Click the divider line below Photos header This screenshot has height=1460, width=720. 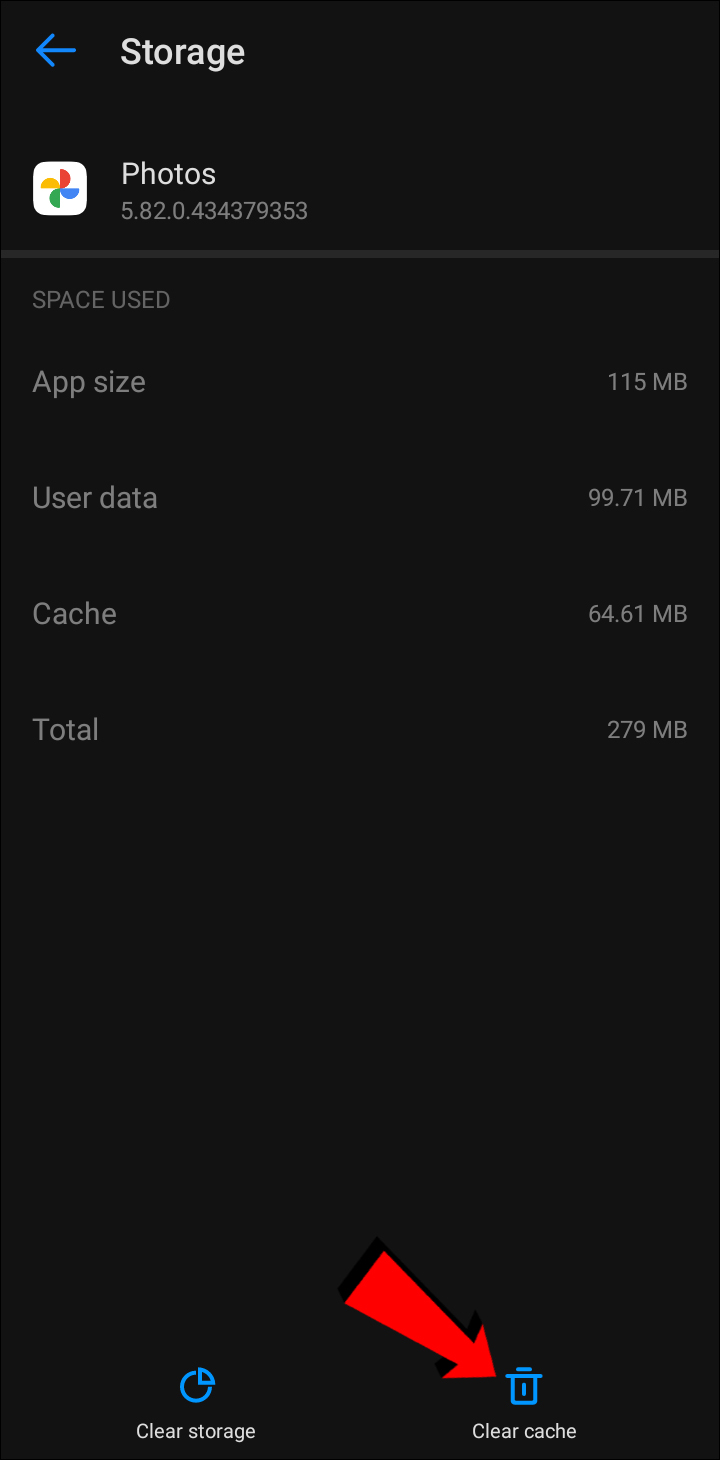click(x=360, y=254)
